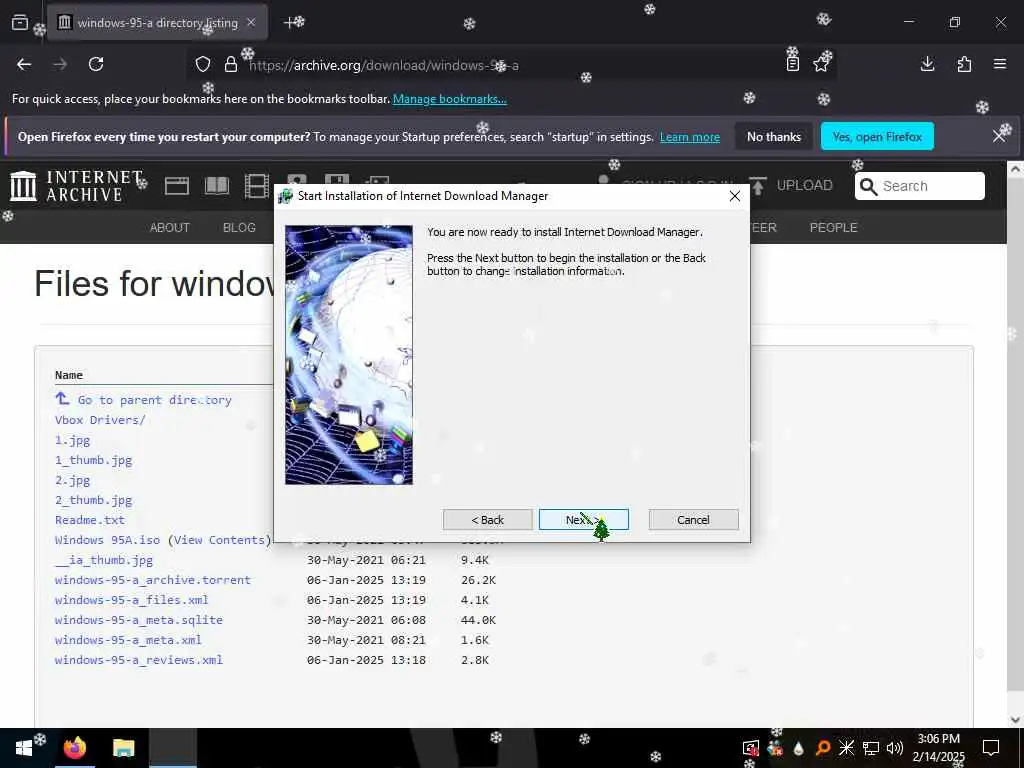Image resolution: width=1024 pixels, height=768 pixels.
Task: Click Firefox icon in taskbar
Action: [74, 748]
